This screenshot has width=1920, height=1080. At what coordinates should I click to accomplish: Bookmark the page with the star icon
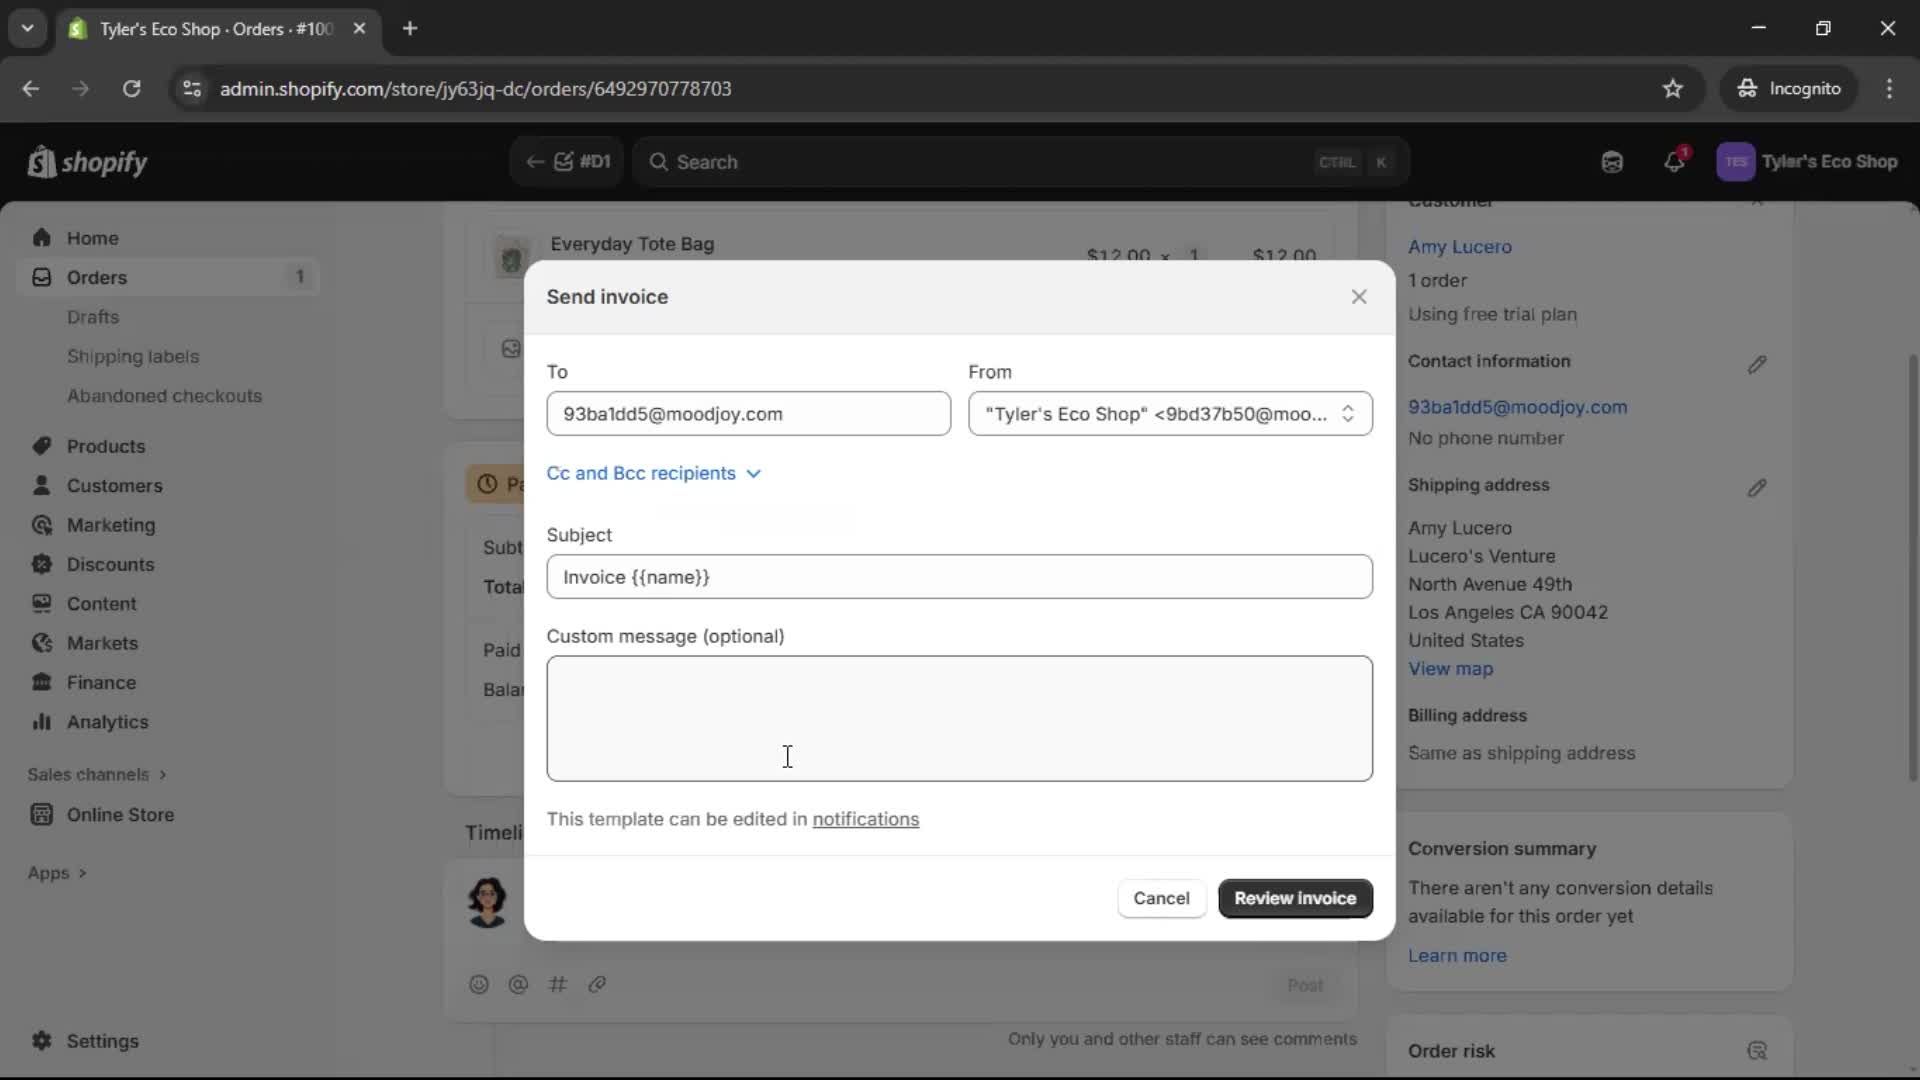(1672, 88)
